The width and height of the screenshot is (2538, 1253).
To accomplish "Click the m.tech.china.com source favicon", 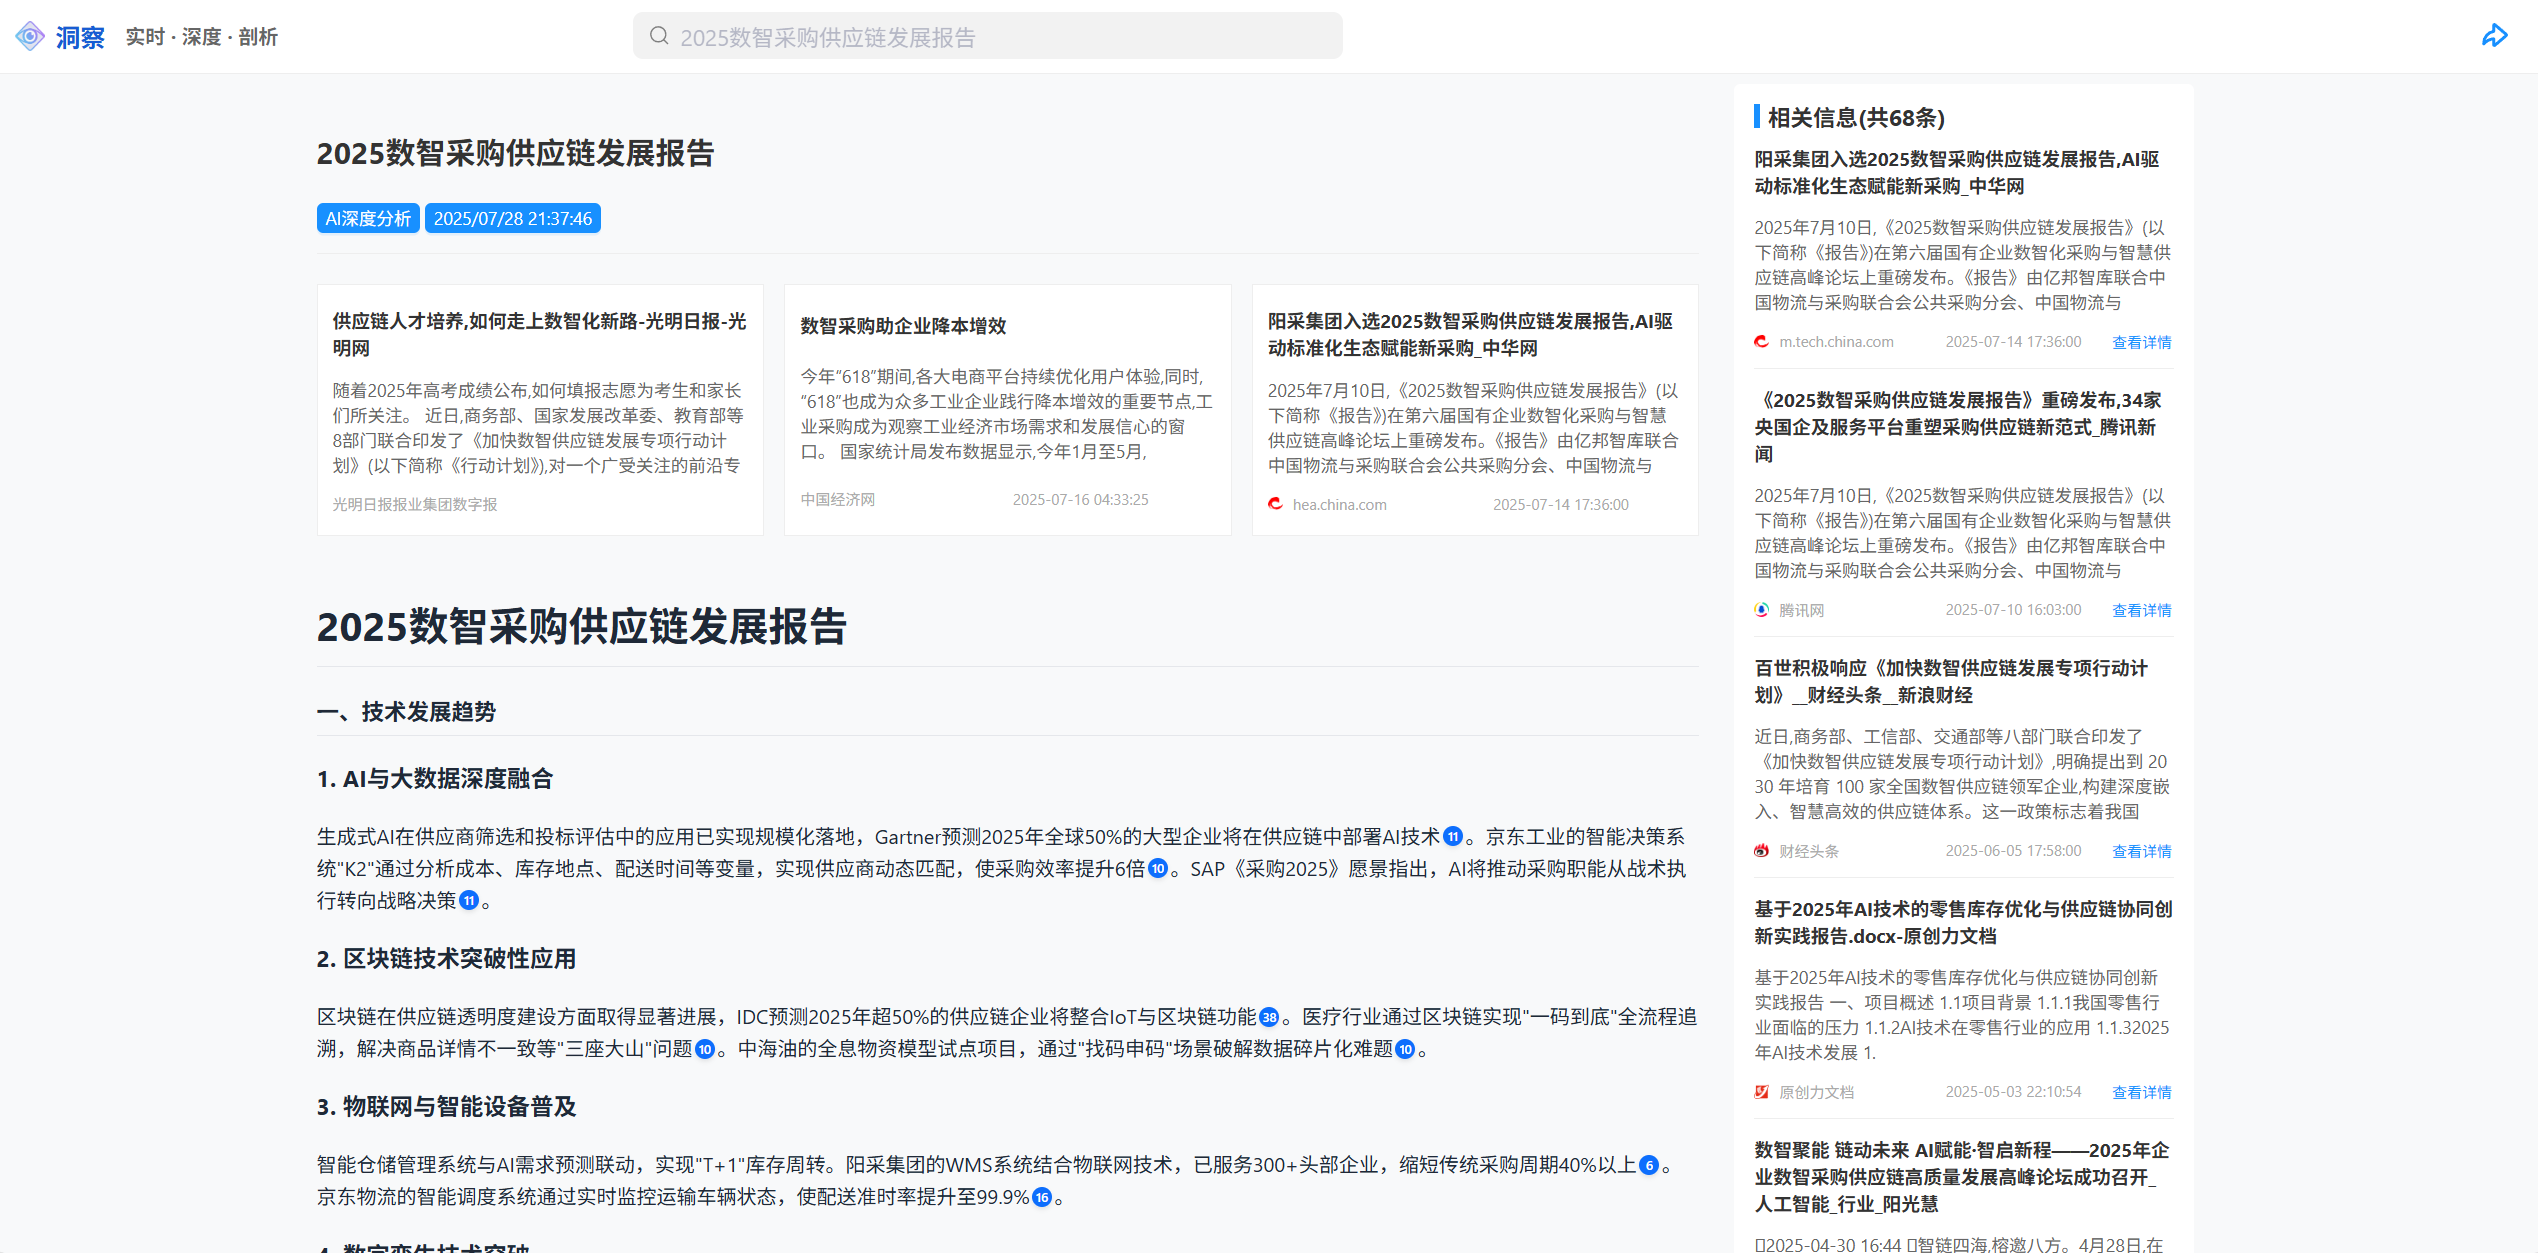I will pos(1762,342).
